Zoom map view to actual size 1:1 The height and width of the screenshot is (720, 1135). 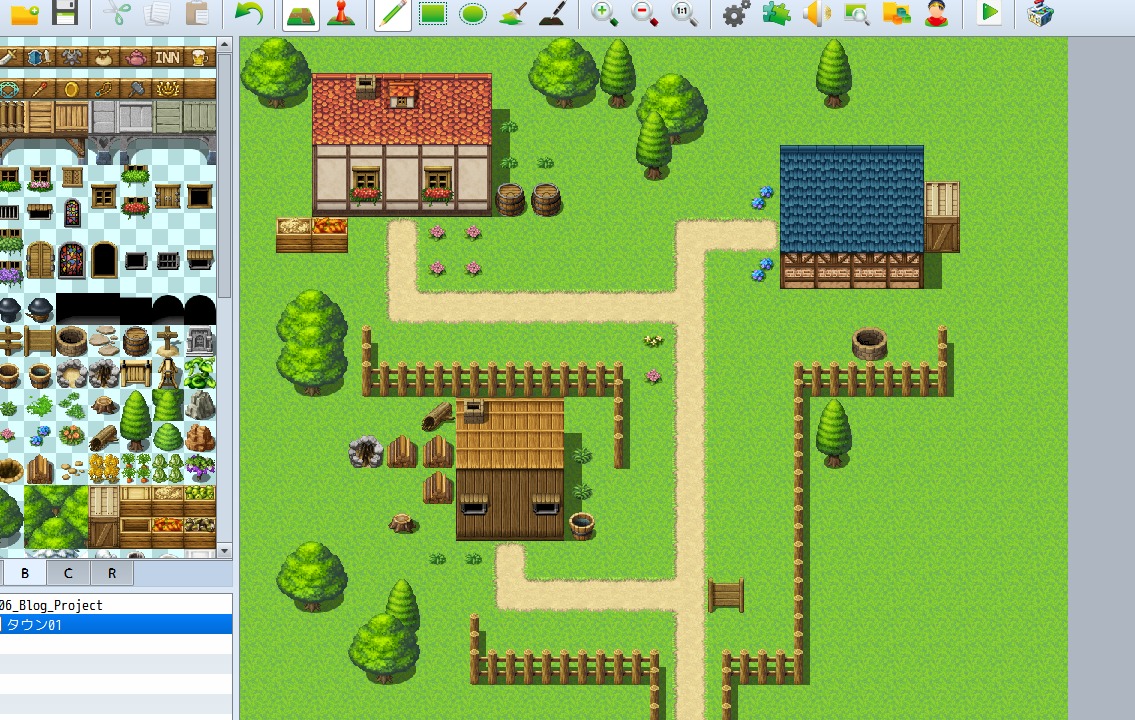(685, 14)
